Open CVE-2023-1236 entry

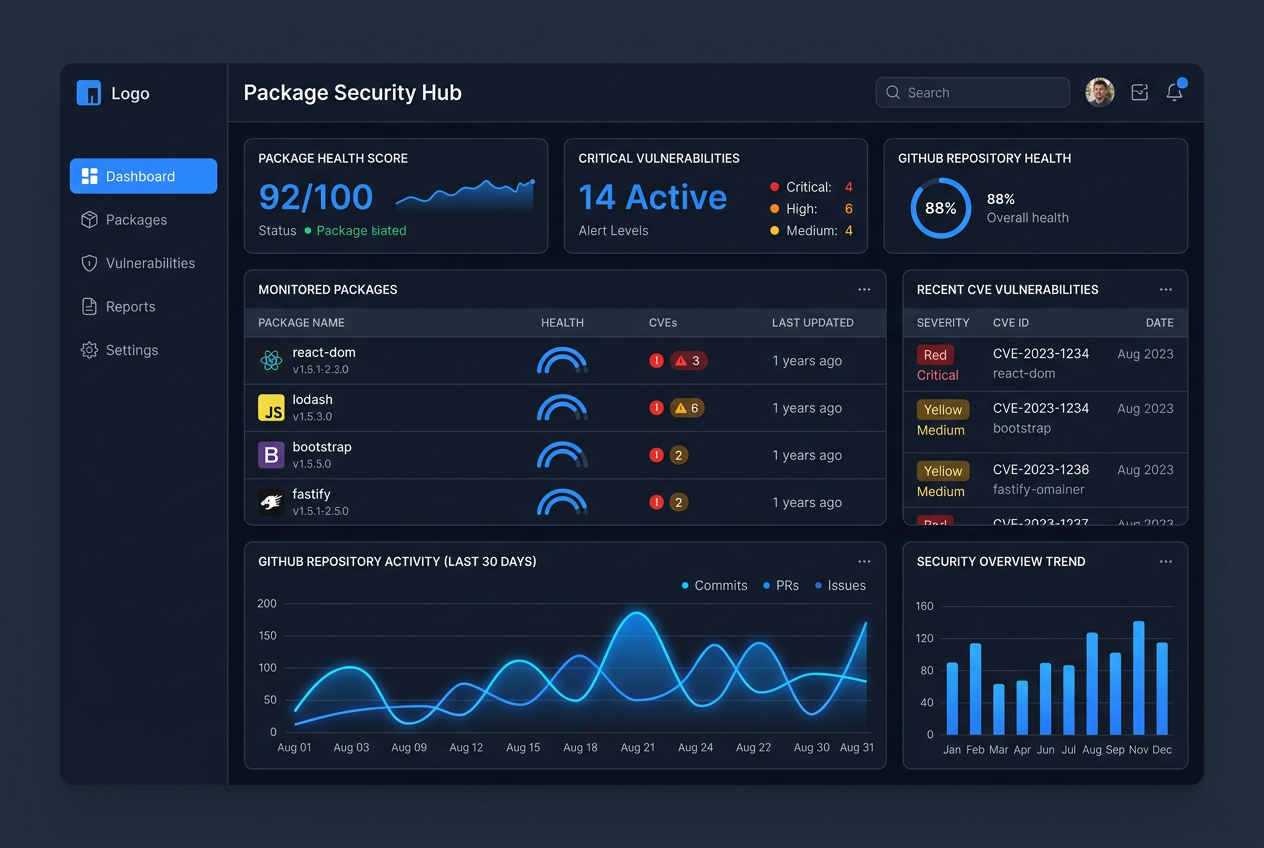1041,469
